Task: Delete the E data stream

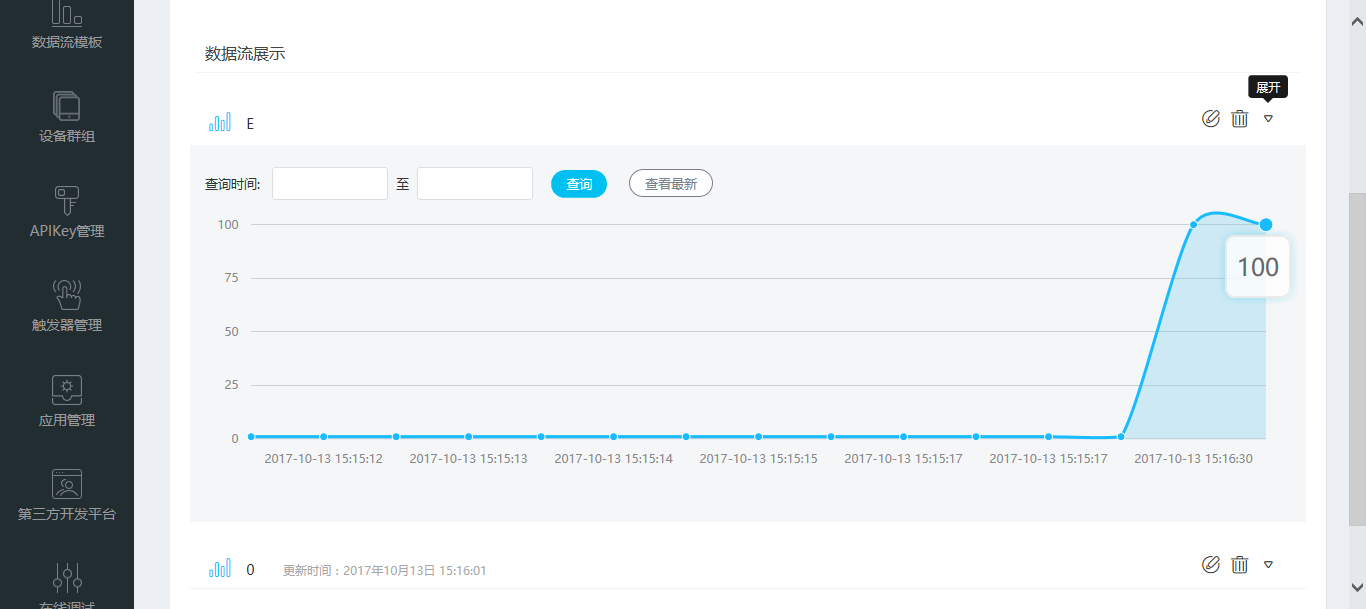Action: (1240, 119)
